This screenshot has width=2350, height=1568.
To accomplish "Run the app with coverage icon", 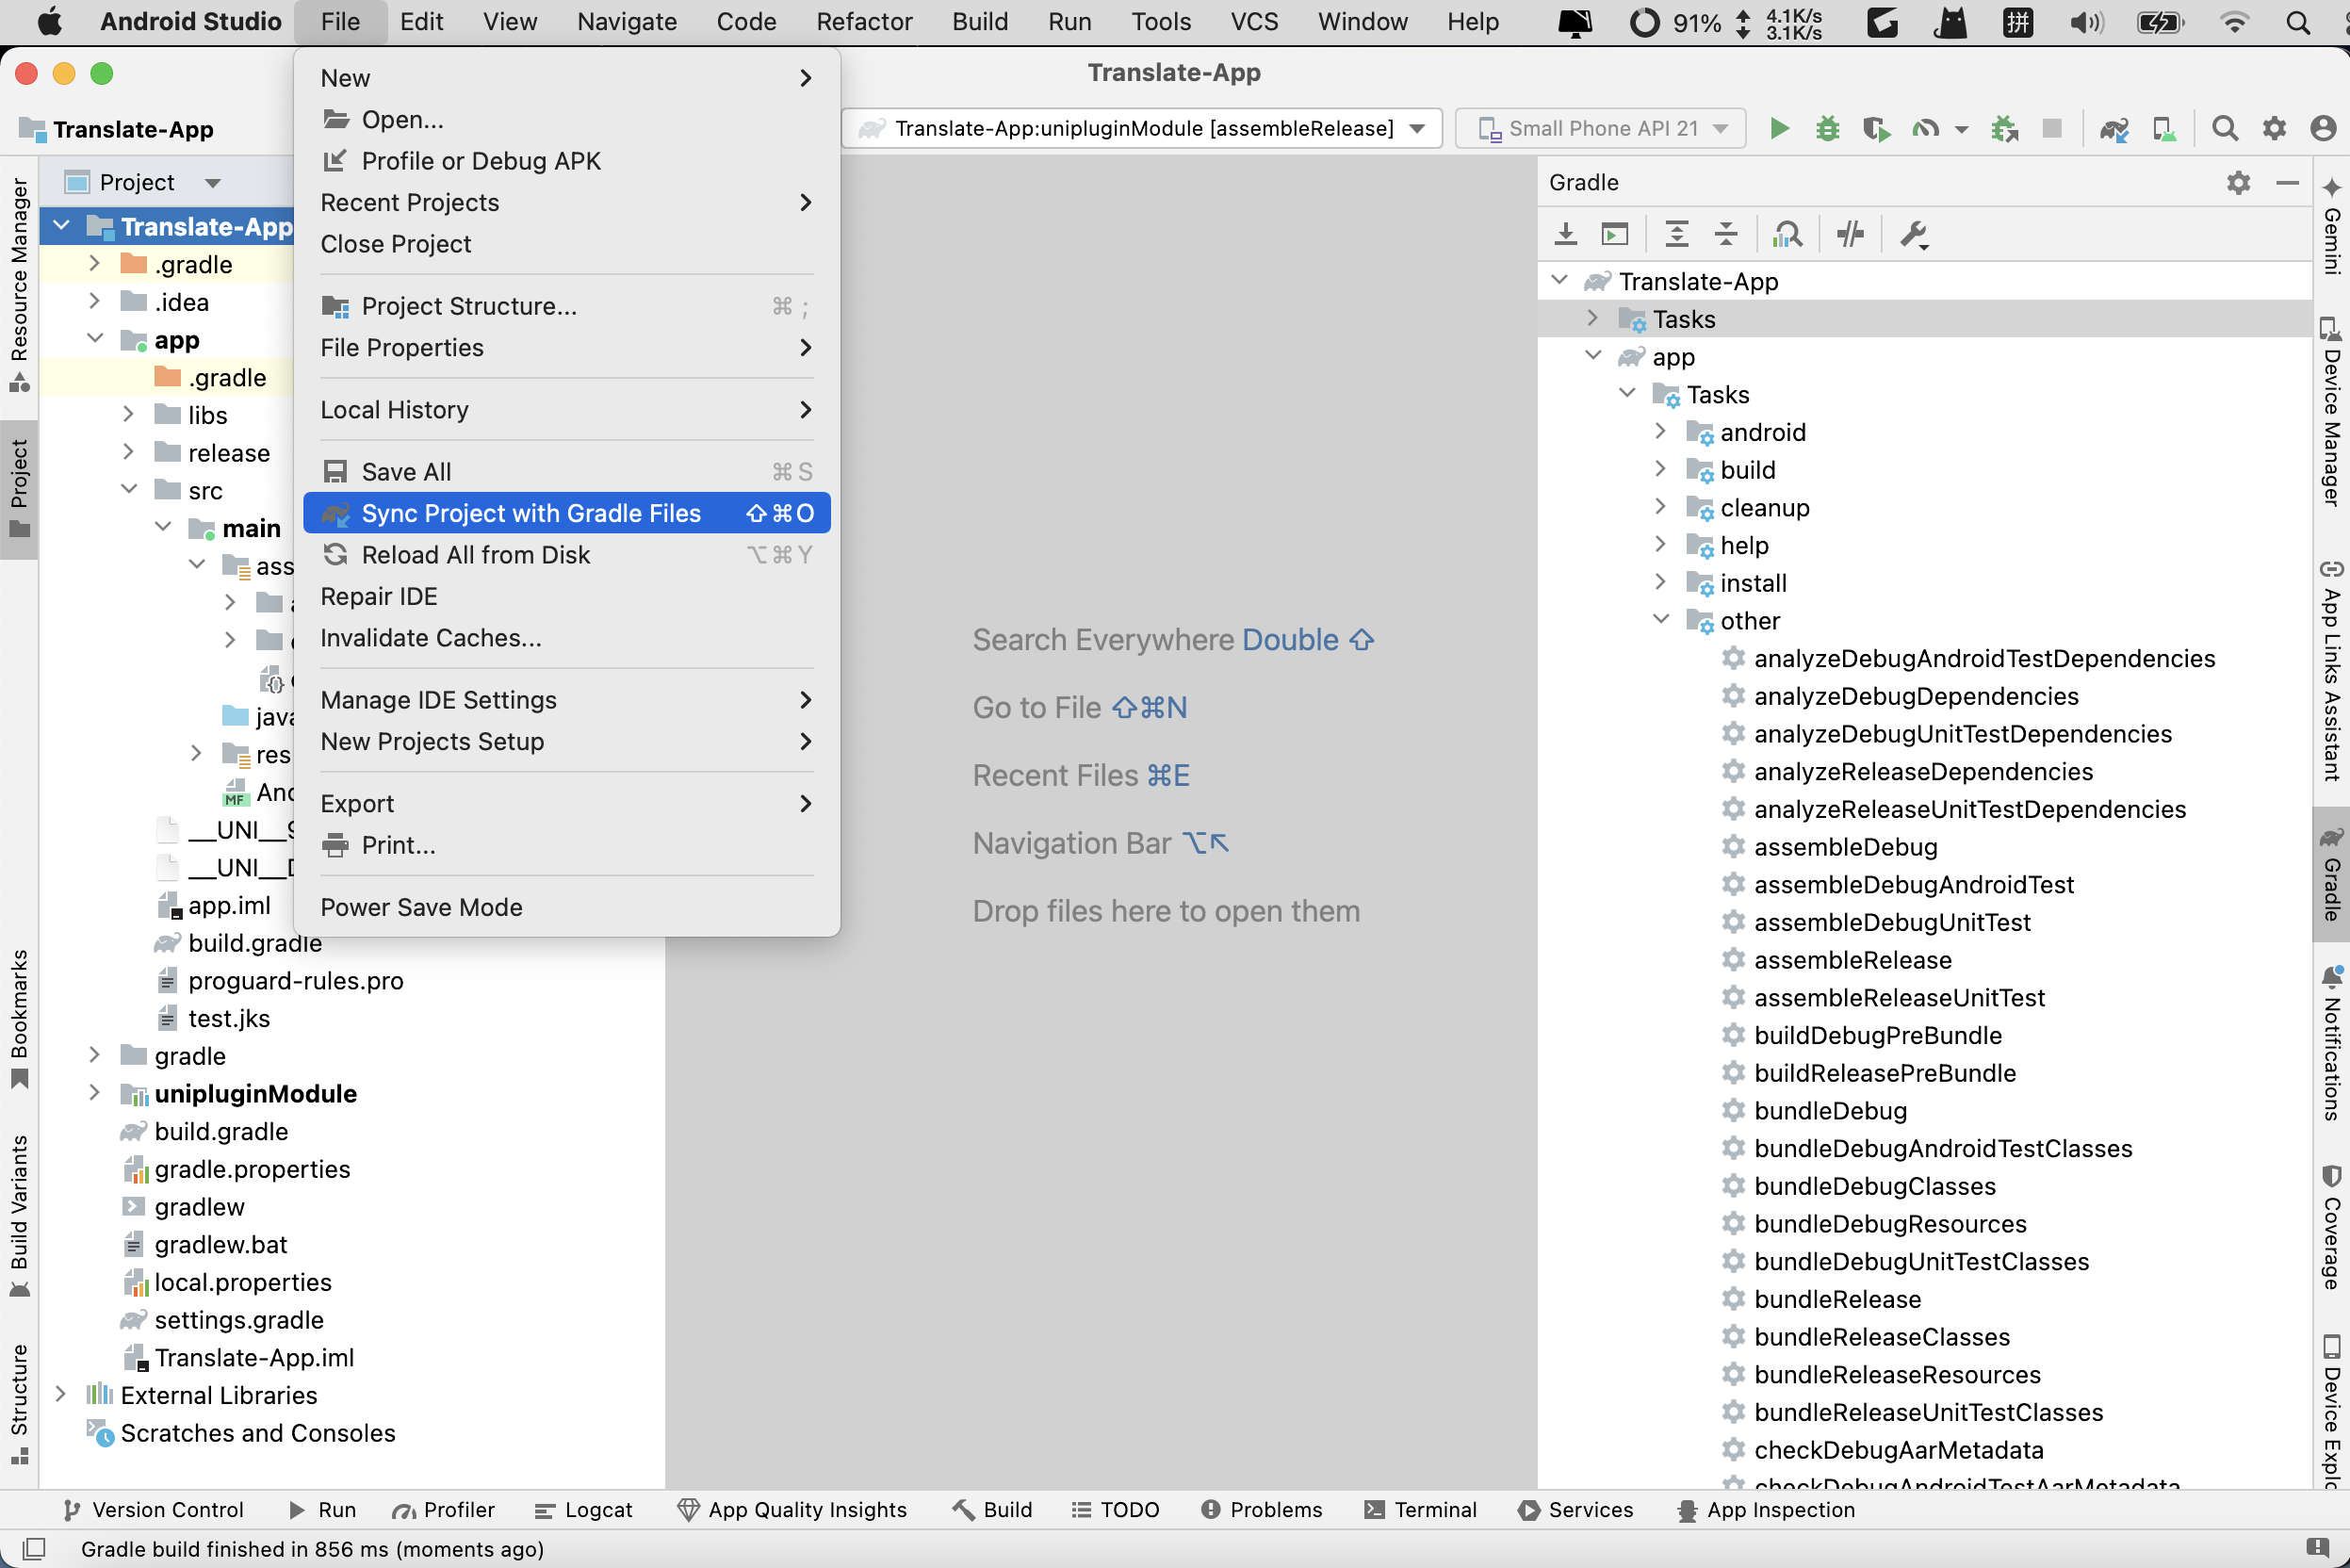I will tap(1876, 129).
